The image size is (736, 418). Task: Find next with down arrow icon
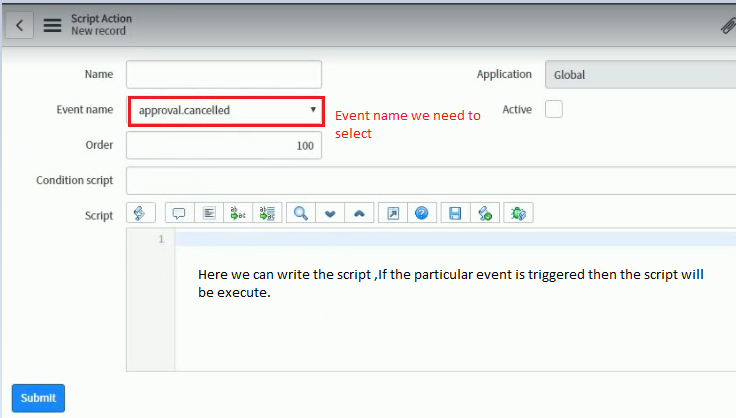330,213
